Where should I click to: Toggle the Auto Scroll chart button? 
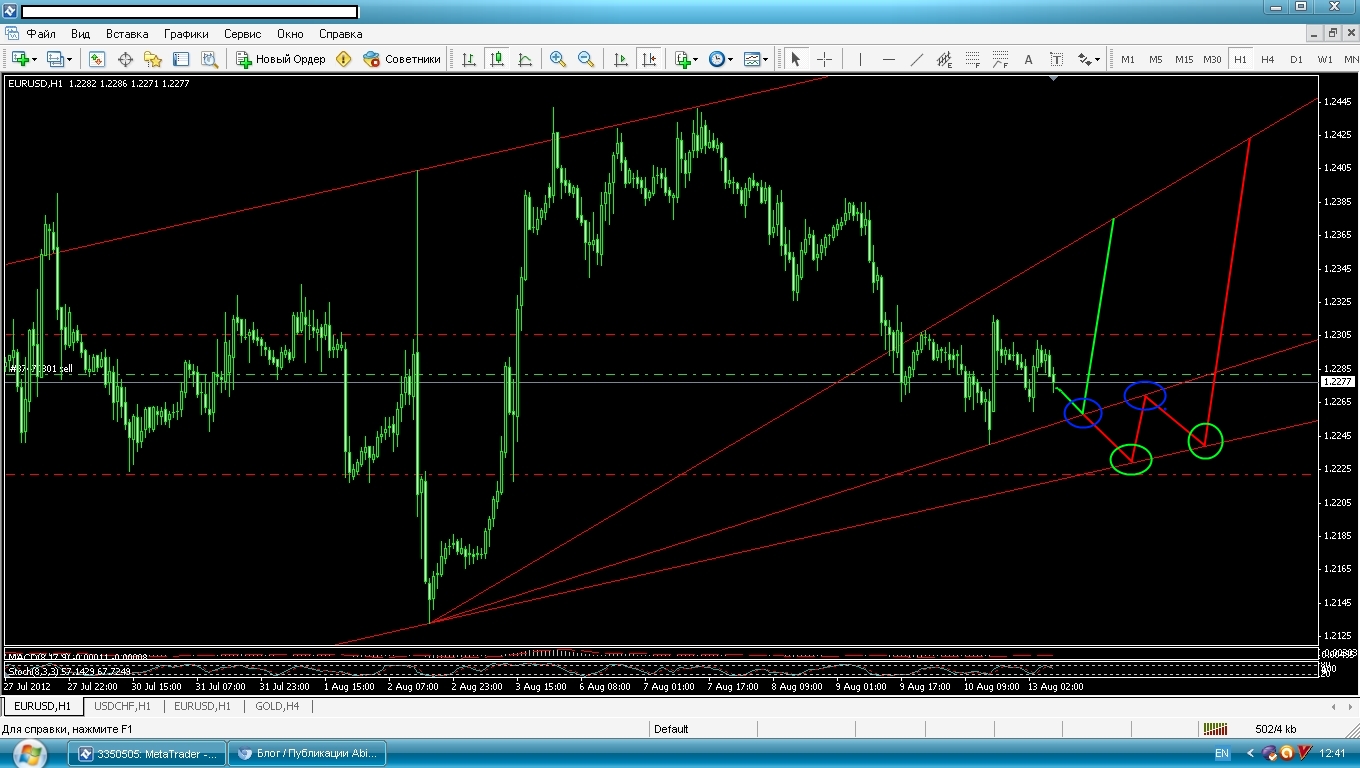621,60
